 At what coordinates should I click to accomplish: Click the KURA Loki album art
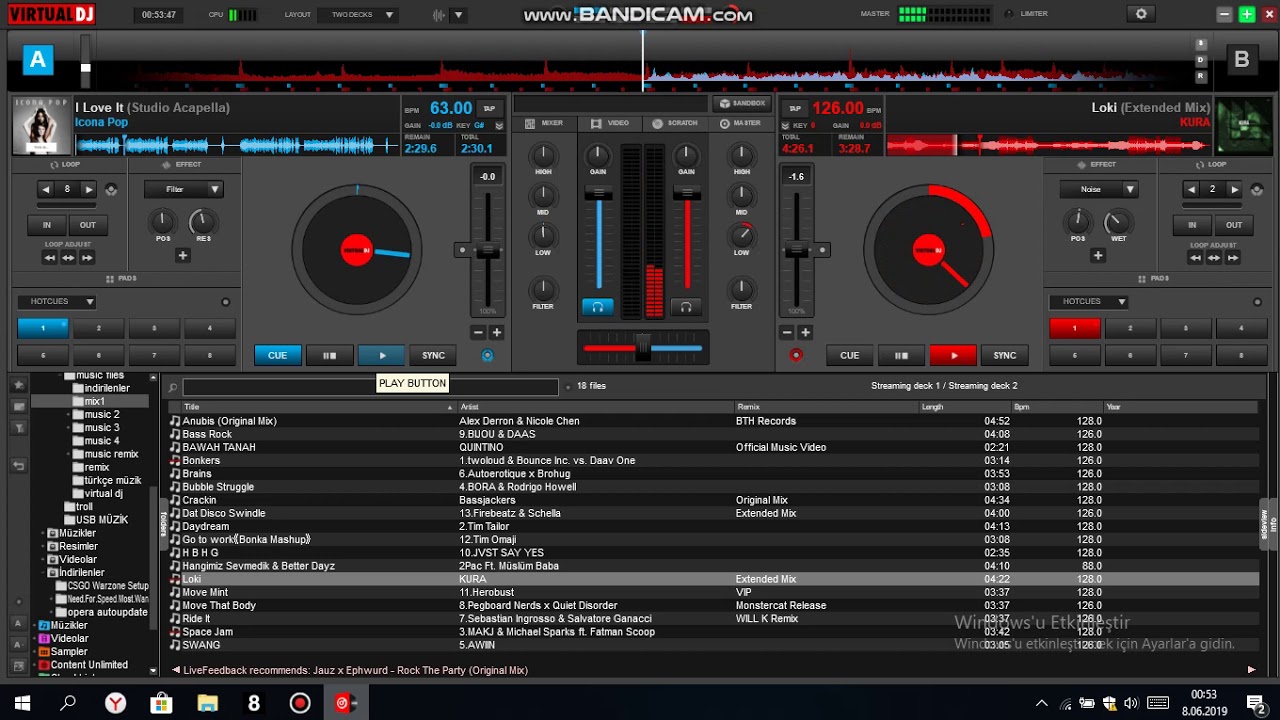click(1242, 127)
